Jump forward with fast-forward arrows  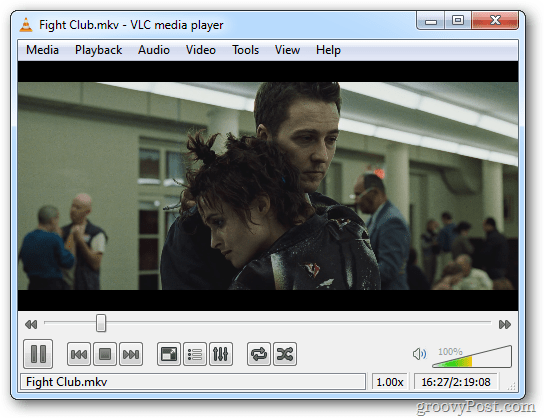pyautogui.click(x=505, y=325)
